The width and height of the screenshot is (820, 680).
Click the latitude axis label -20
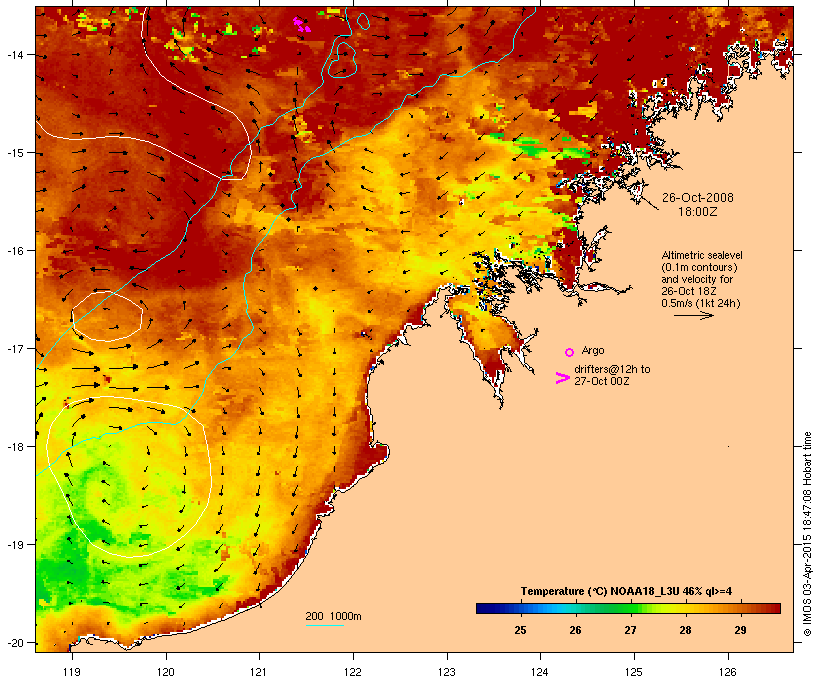click(x=14, y=642)
